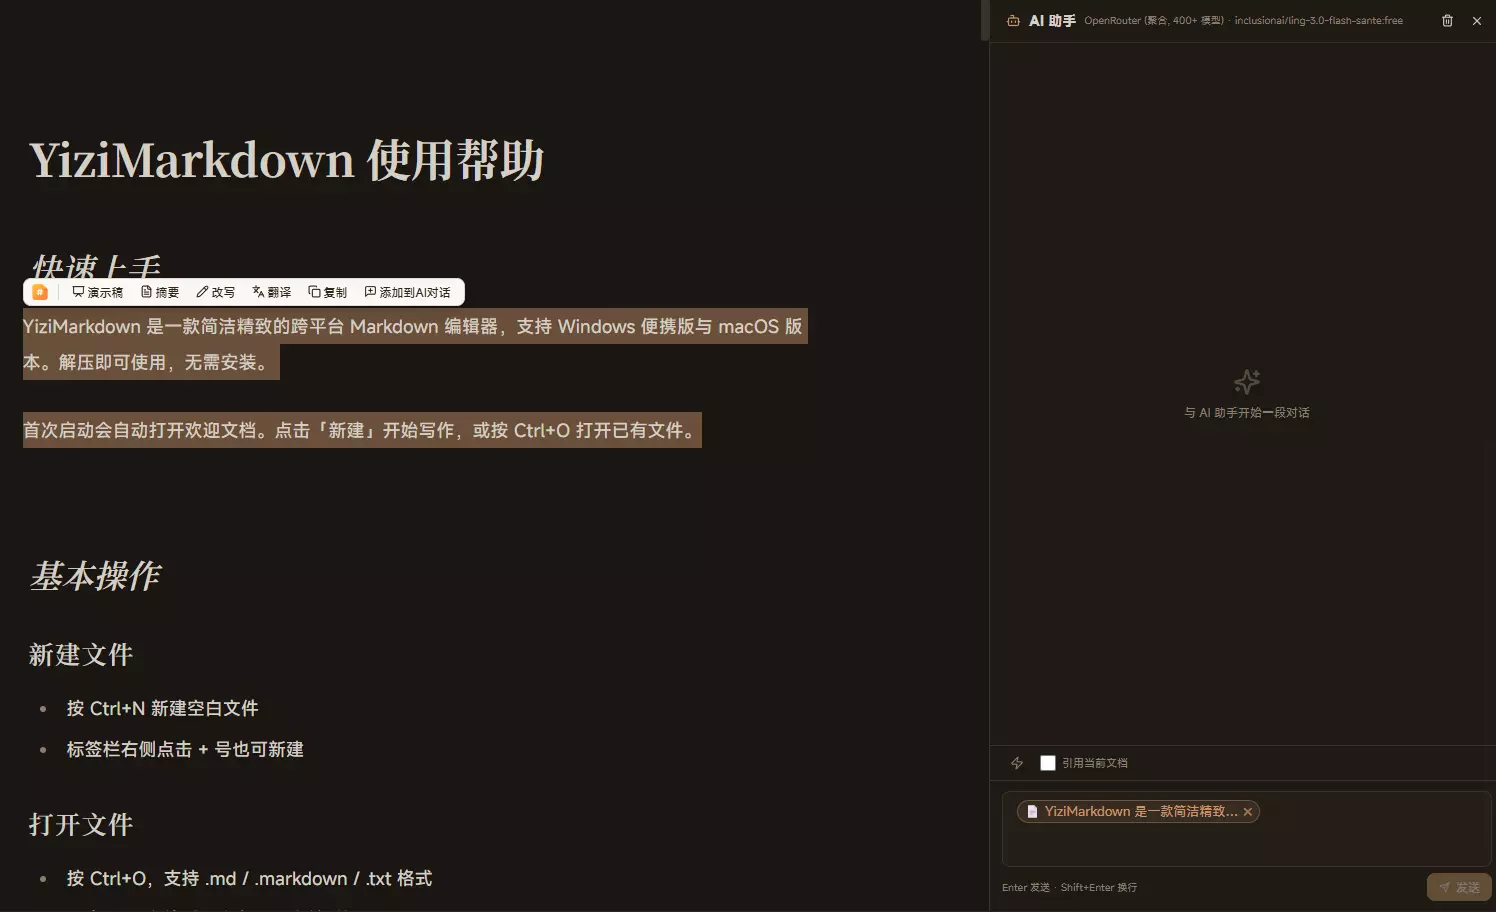Click the title YiziMarkdown 使用帮助
The height and width of the screenshot is (912, 1496).
pyautogui.click(x=287, y=160)
